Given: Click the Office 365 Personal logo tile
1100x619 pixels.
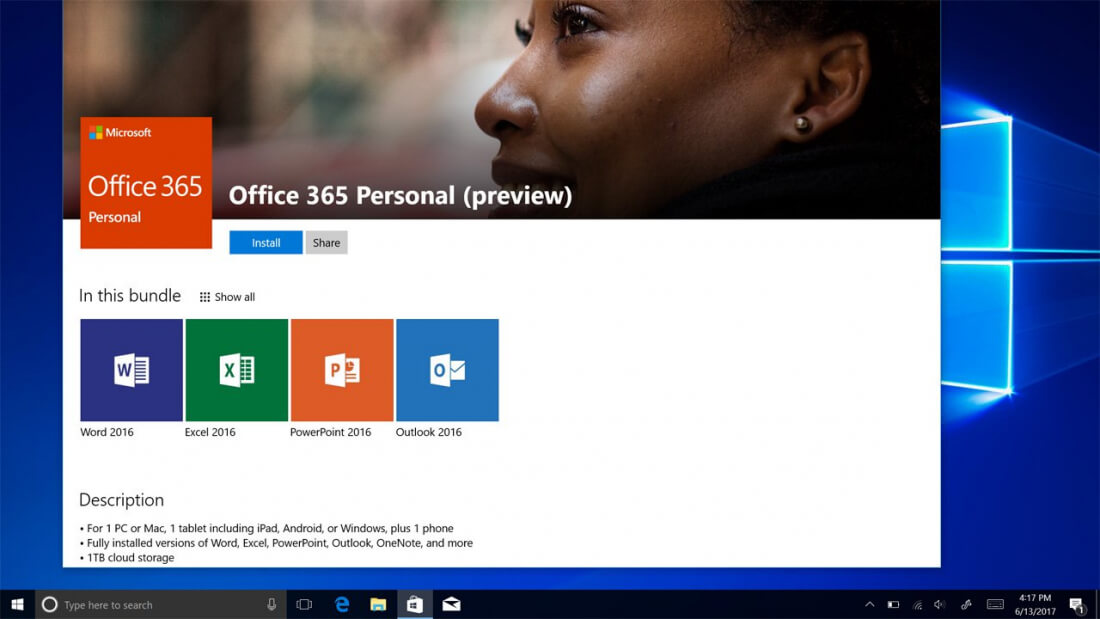Looking at the screenshot, I should click(146, 183).
